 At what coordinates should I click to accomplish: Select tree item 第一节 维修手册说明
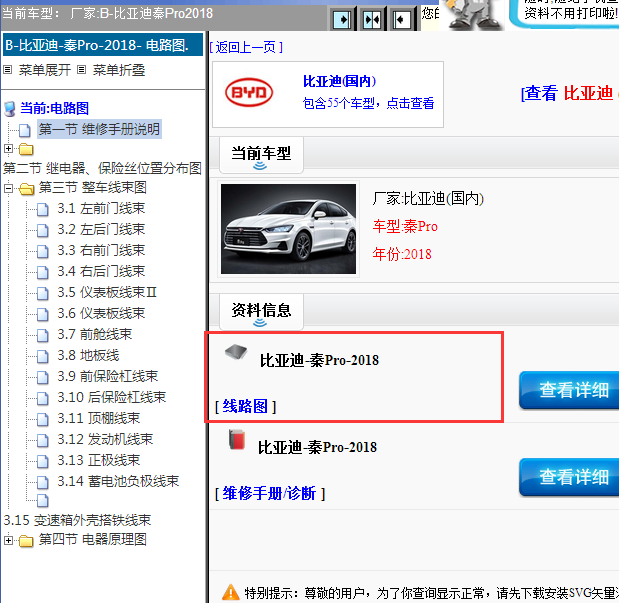point(99,129)
